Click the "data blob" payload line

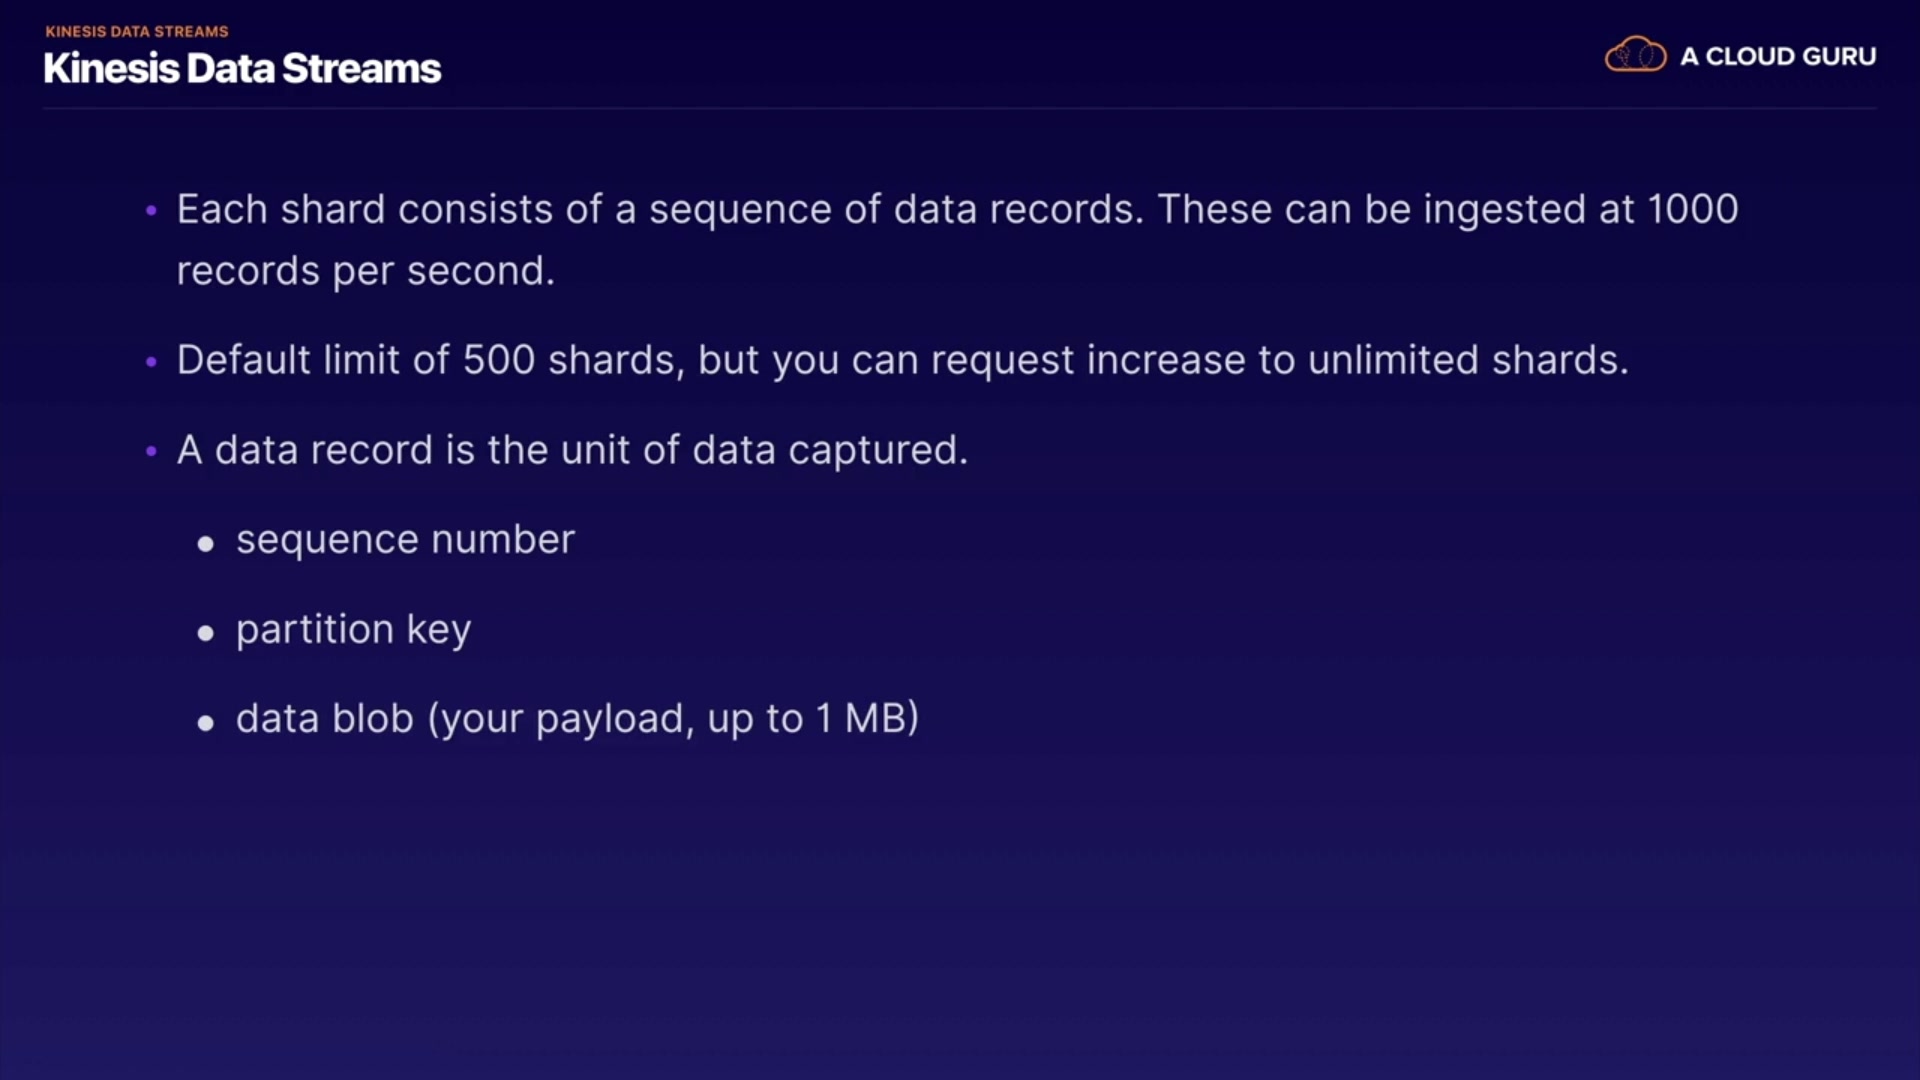[x=577, y=719]
